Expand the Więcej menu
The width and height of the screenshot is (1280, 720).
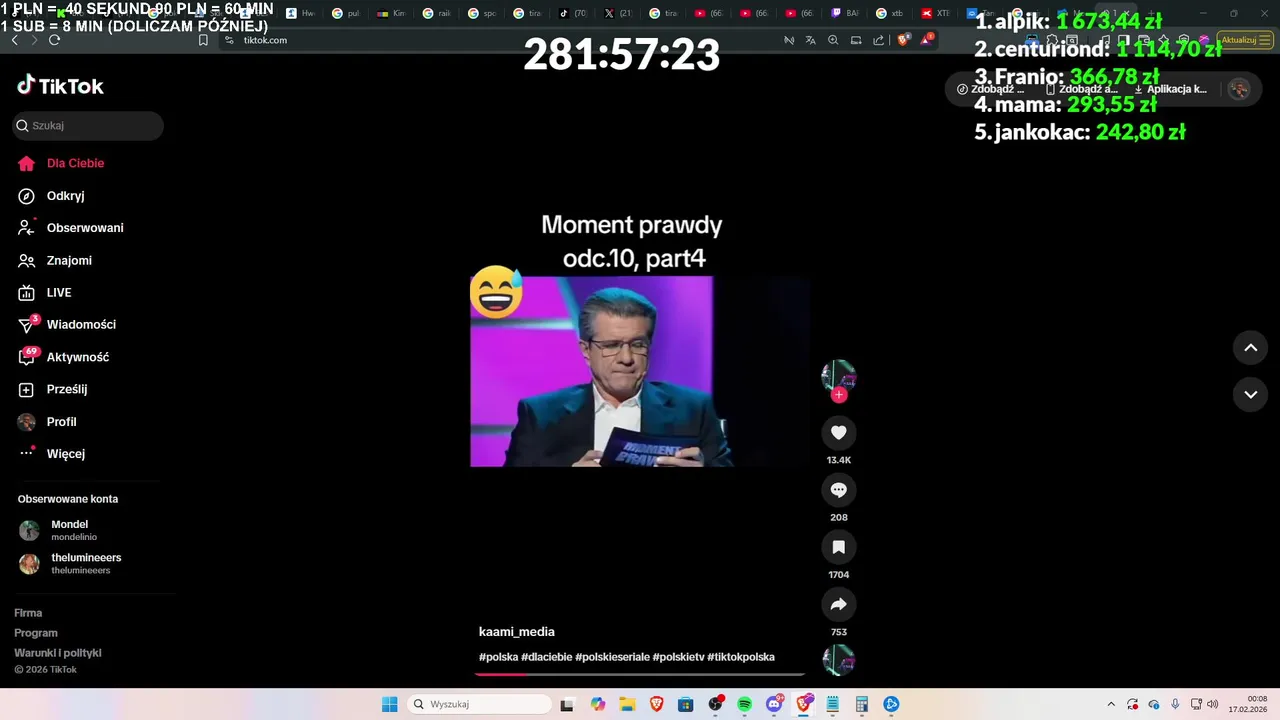pyautogui.click(x=52, y=454)
